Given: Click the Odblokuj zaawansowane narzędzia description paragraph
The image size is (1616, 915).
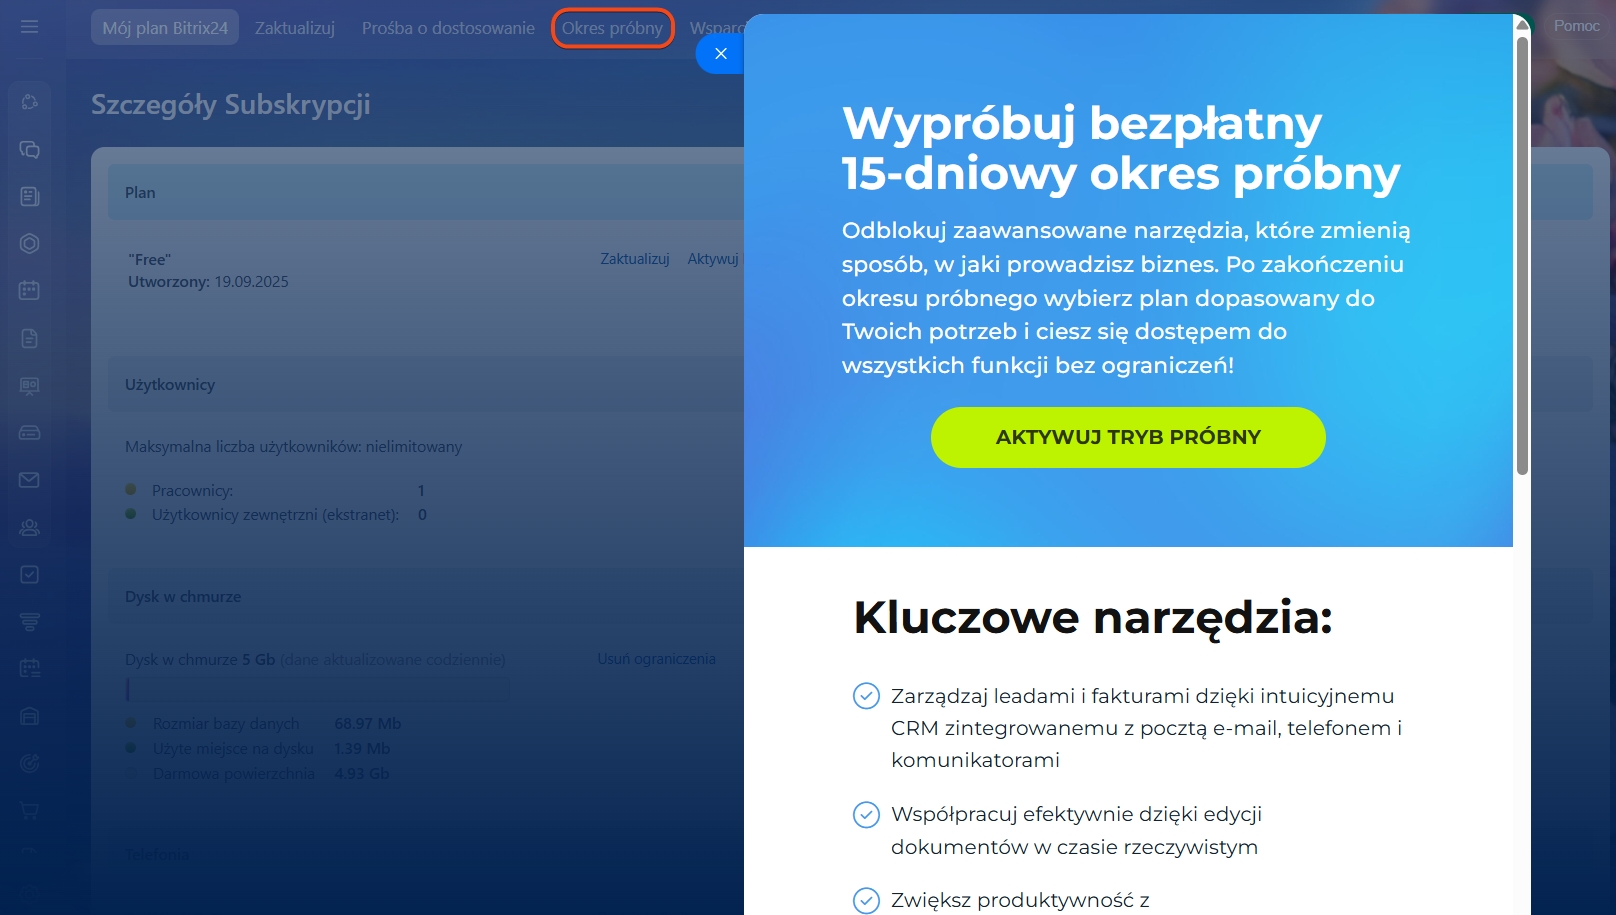Looking at the screenshot, I should tap(1126, 298).
